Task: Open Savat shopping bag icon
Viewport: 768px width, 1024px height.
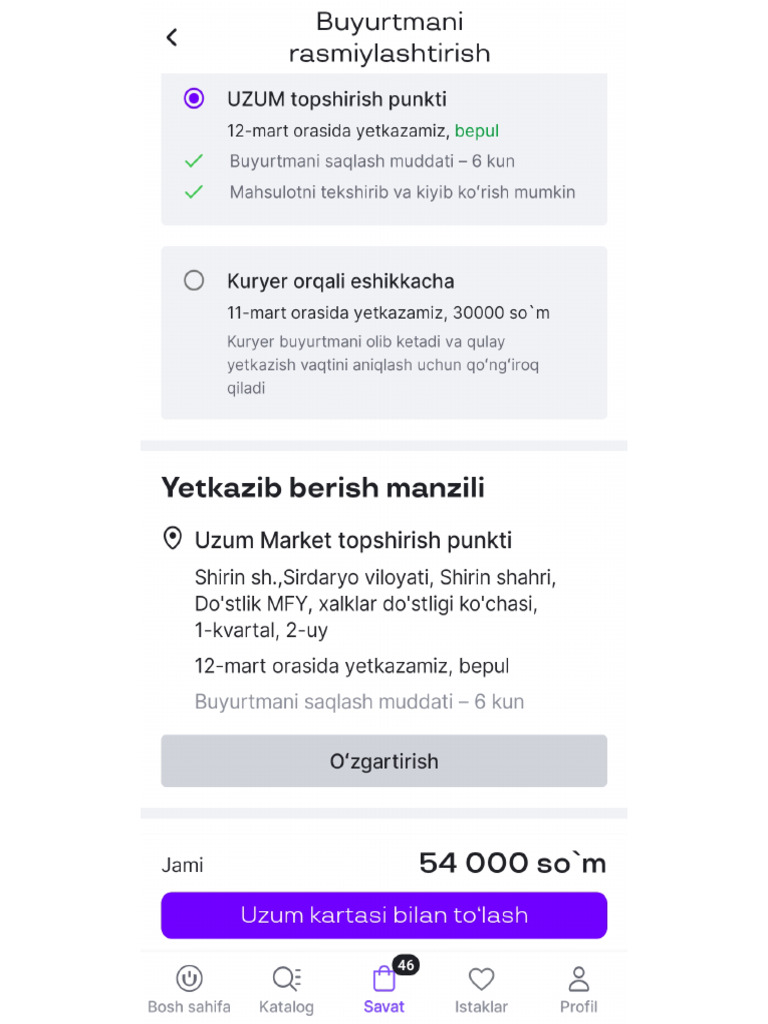Action: tap(384, 979)
